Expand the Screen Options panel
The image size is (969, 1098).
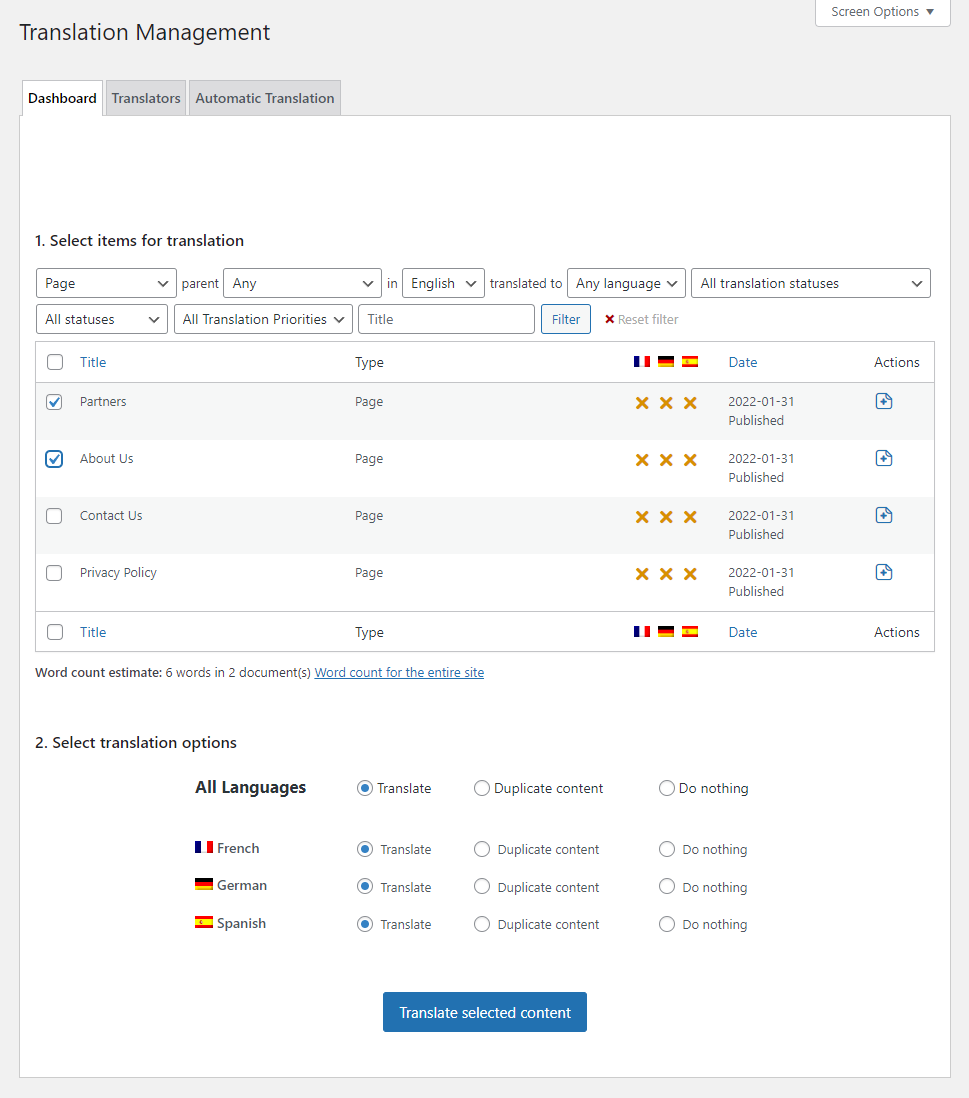(882, 12)
